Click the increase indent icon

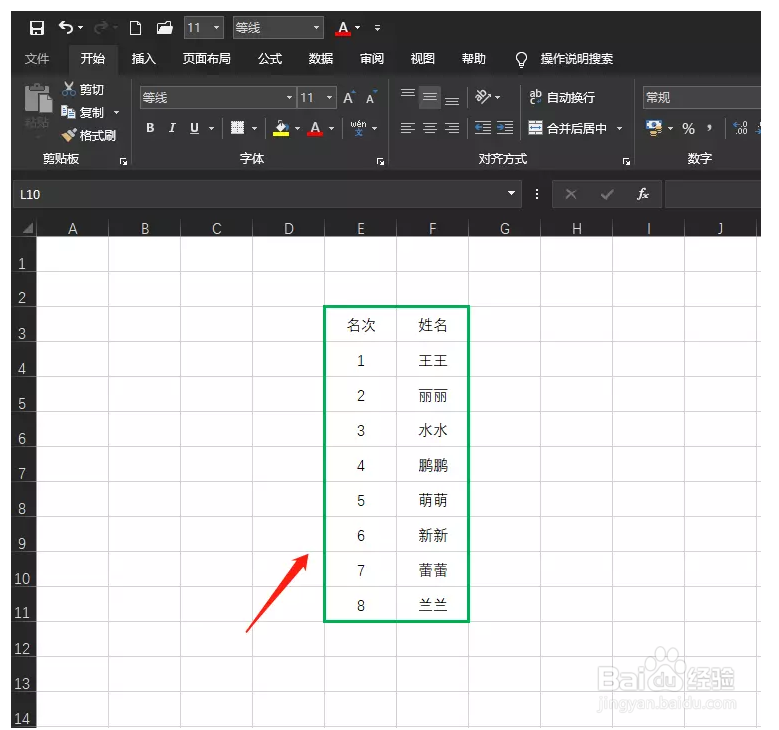point(505,128)
